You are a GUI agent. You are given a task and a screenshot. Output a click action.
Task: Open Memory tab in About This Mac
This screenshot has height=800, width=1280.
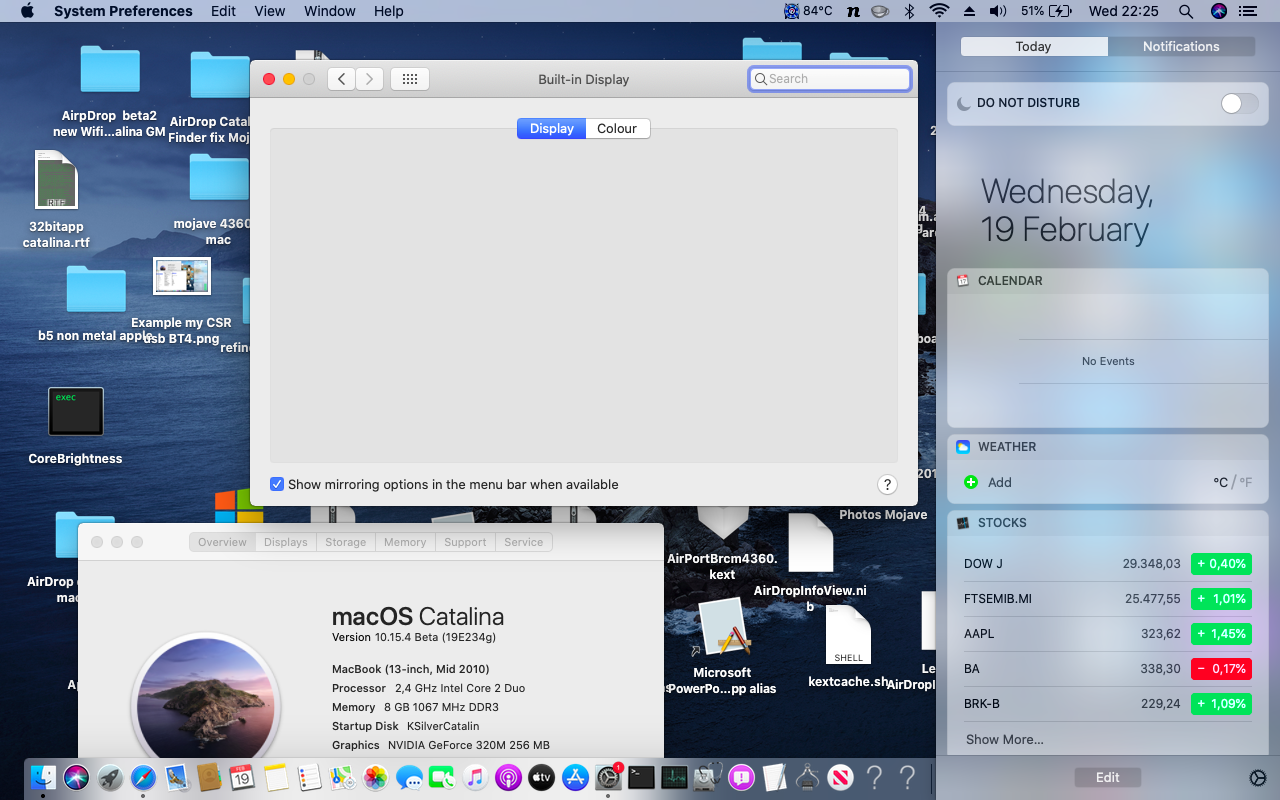click(x=405, y=542)
